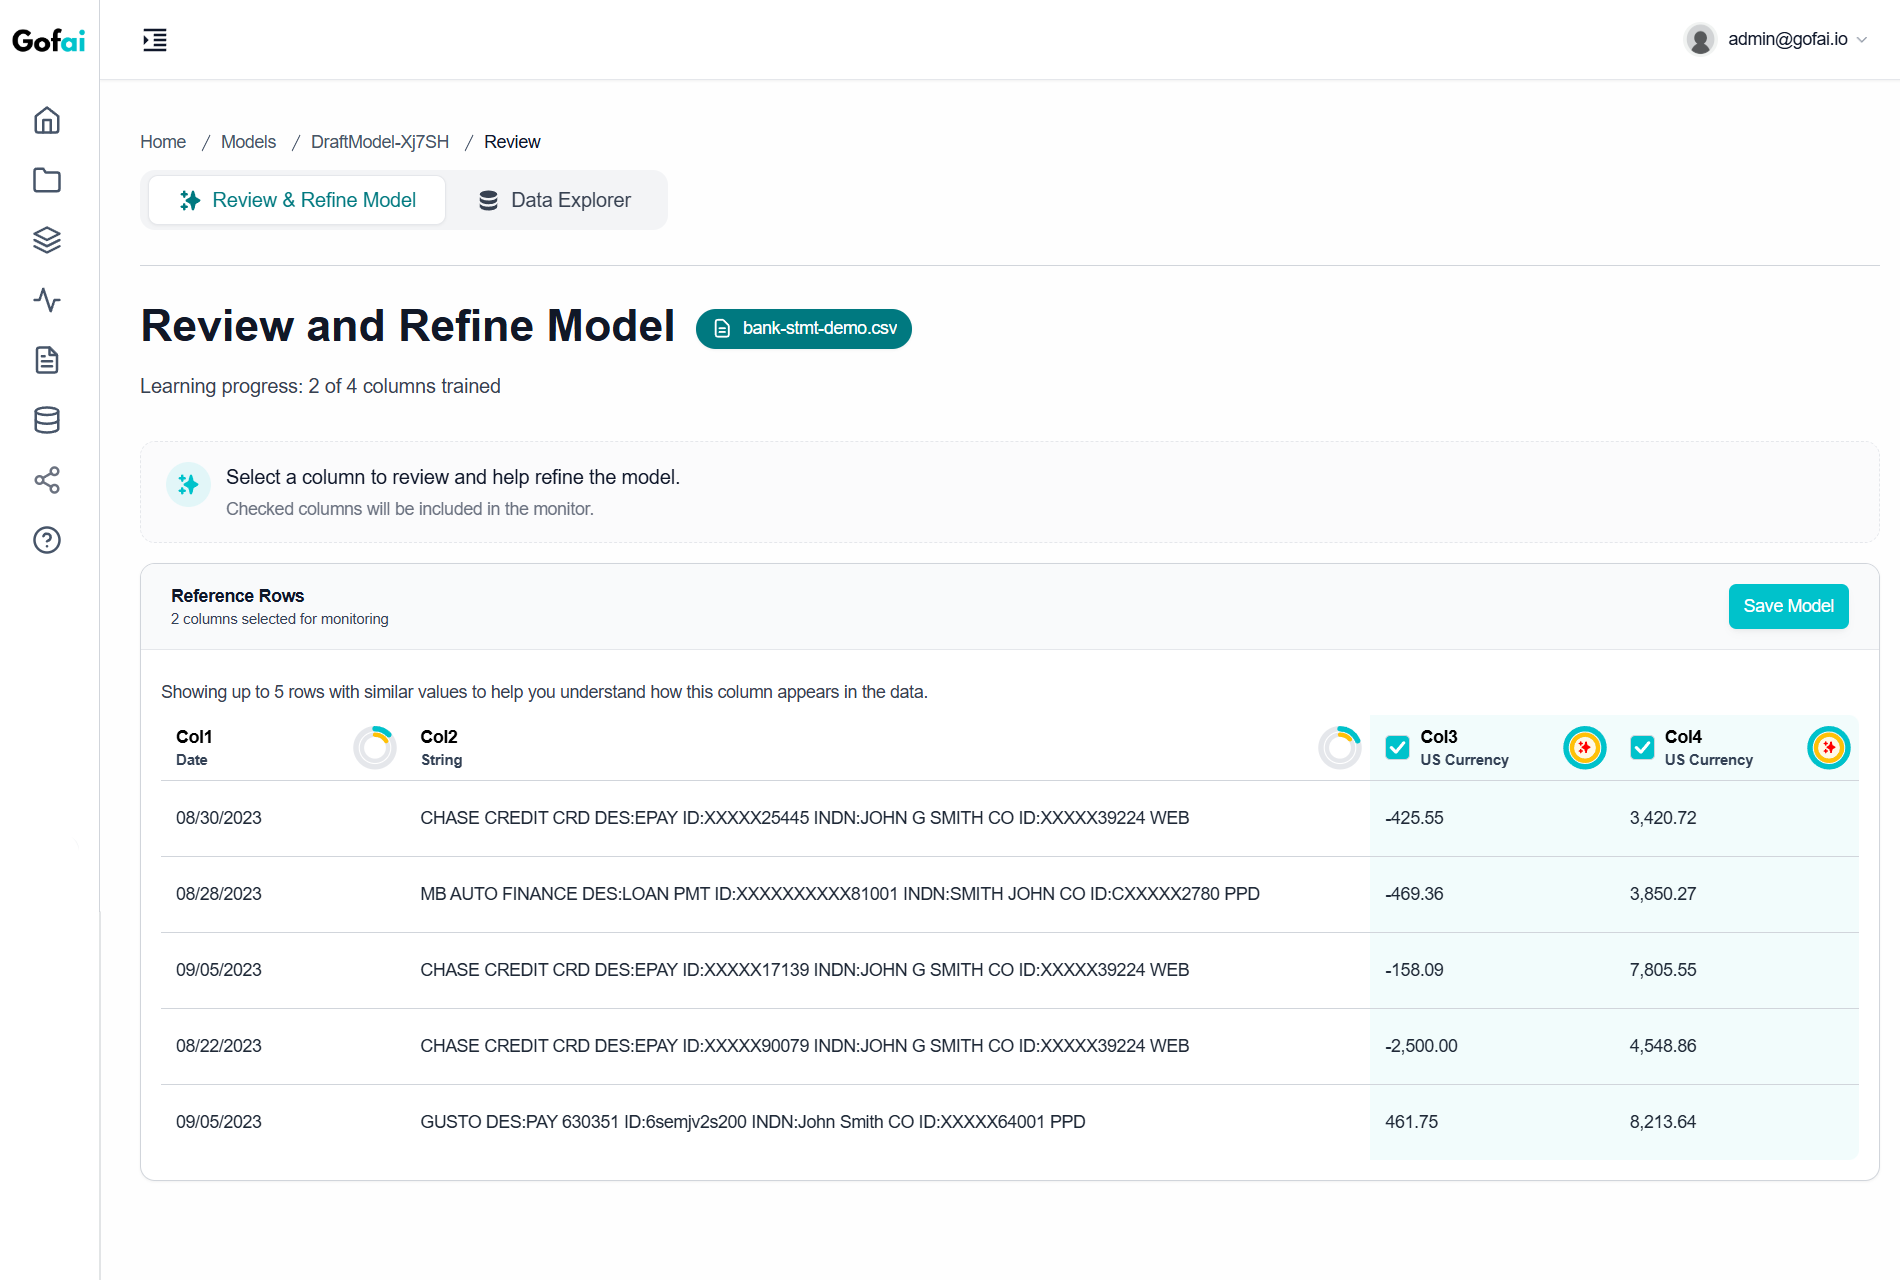Click the user avatar icon
The image size is (1900, 1280).
(1700, 40)
